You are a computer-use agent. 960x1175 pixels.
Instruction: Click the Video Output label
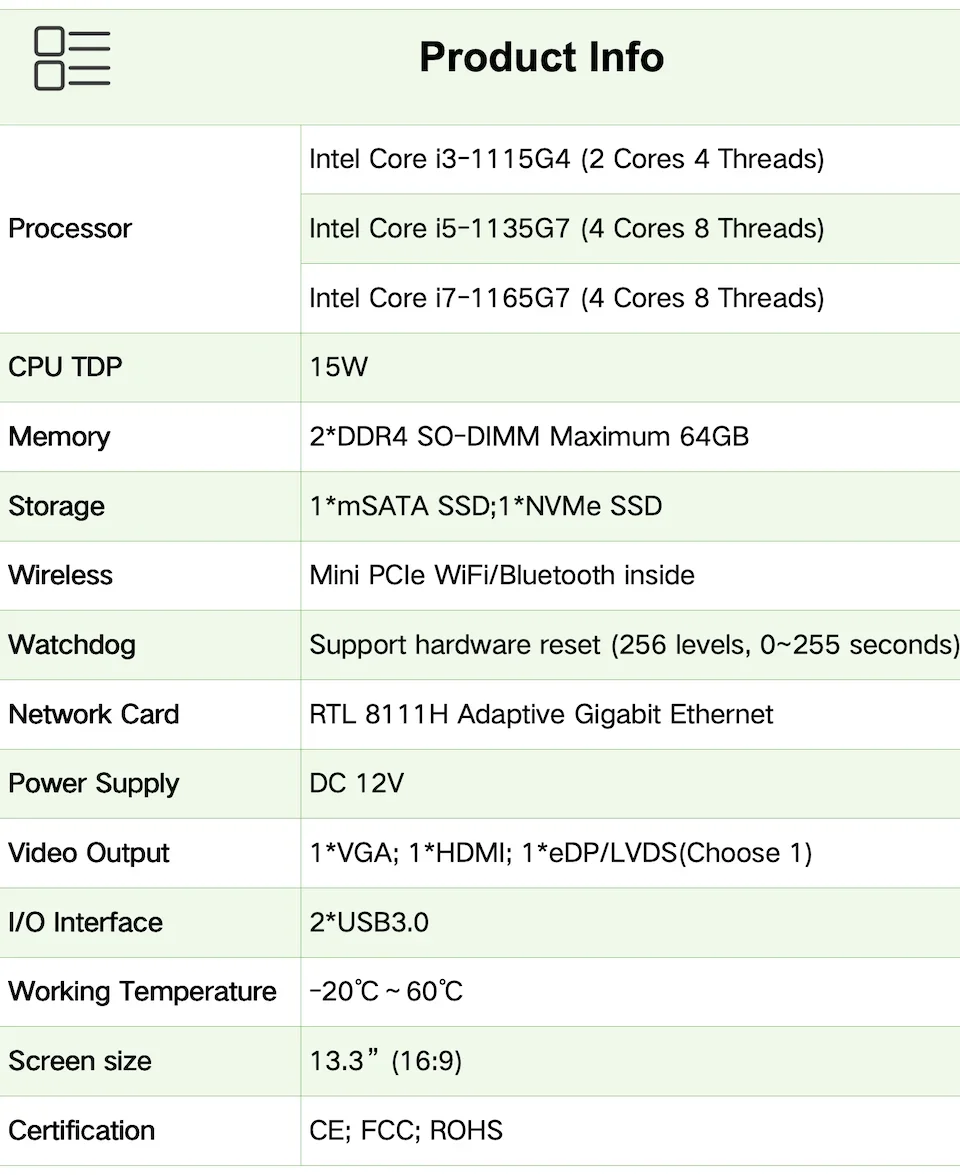coord(89,853)
